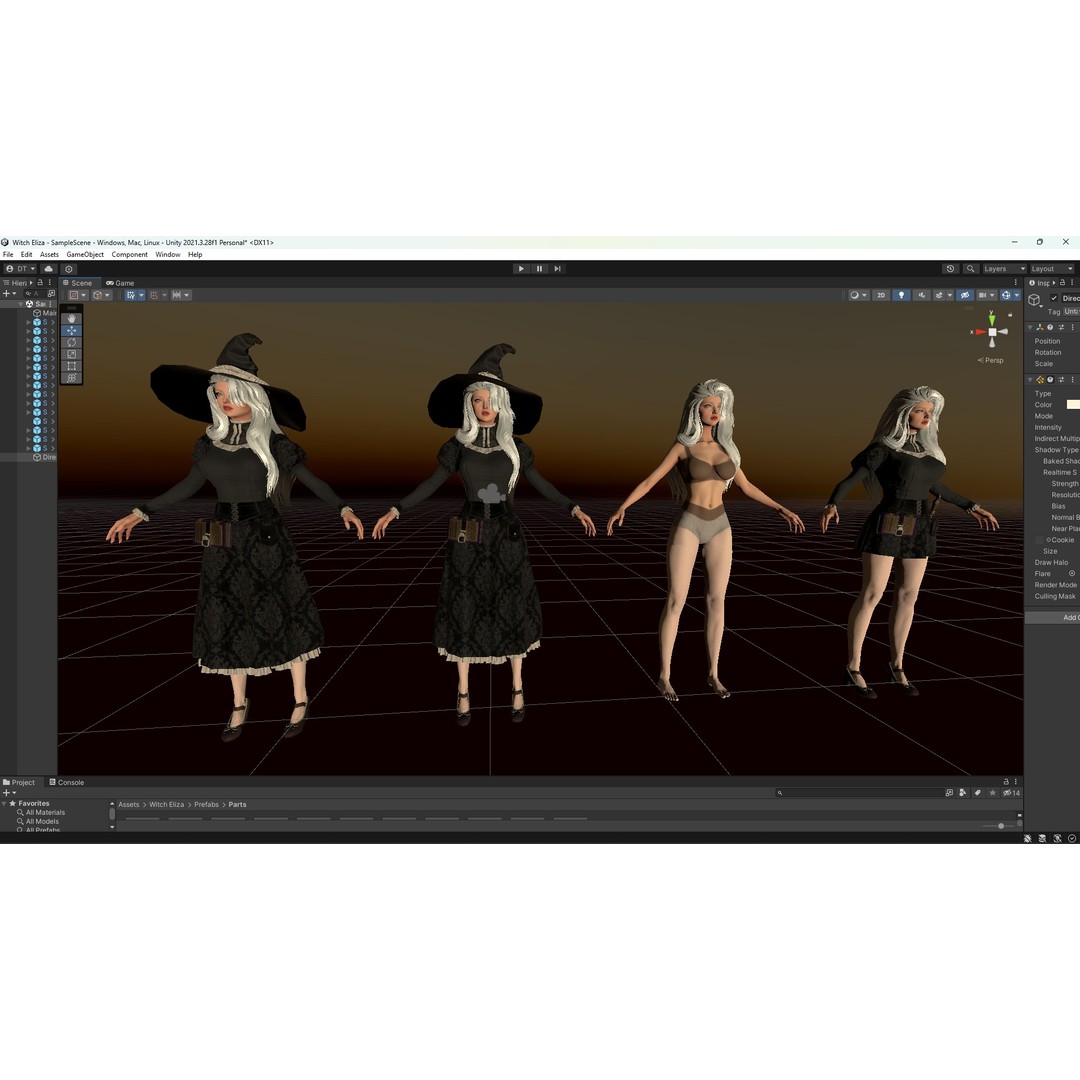Toggle 2D view mode

point(881,295)
